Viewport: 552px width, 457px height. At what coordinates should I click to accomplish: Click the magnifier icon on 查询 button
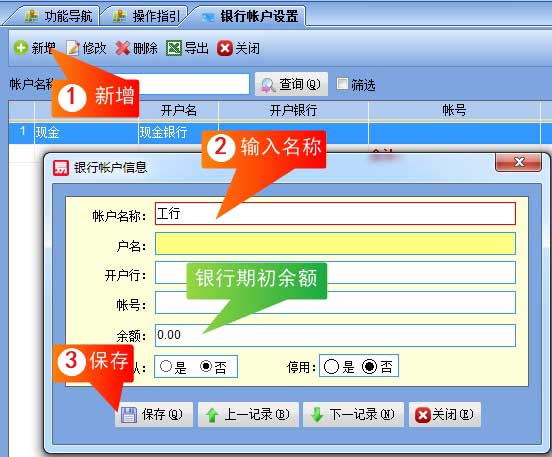point(268,85)
